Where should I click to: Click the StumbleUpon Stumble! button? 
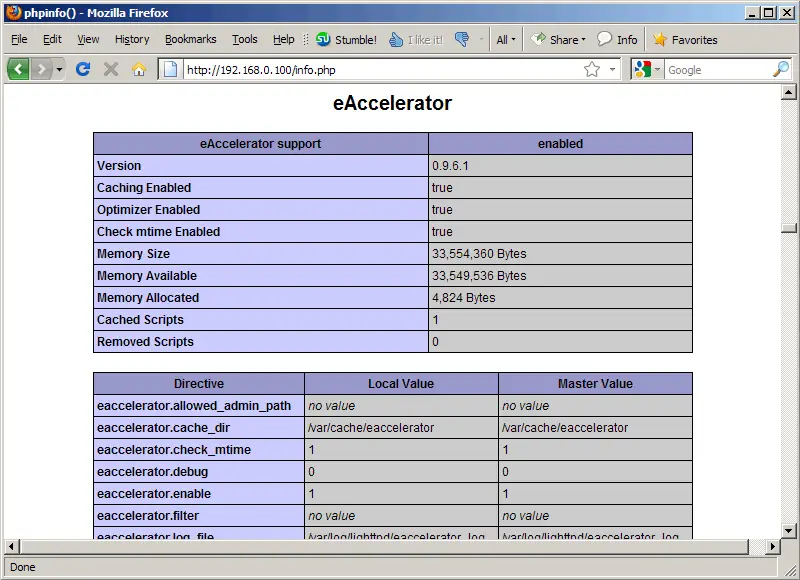[x=346, y=40]
